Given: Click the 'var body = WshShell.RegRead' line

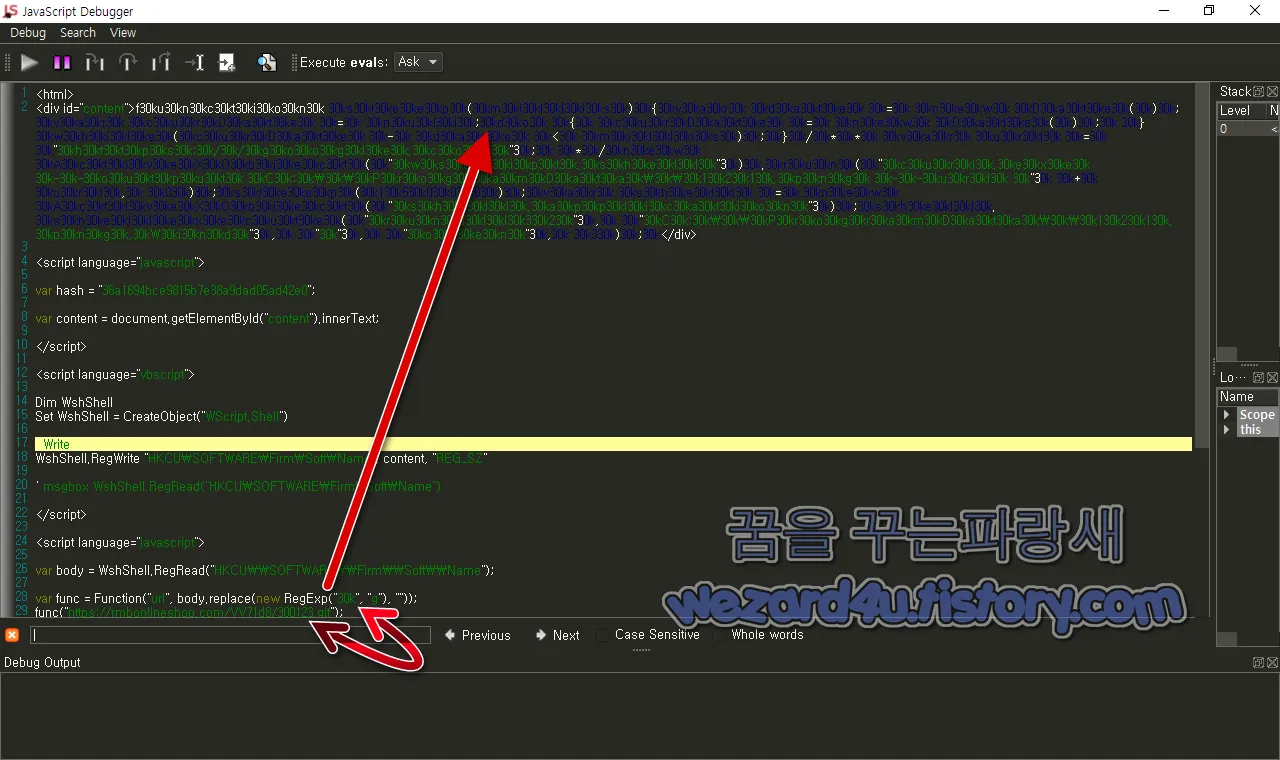Looking at the screenshot, I should point(265,570).
